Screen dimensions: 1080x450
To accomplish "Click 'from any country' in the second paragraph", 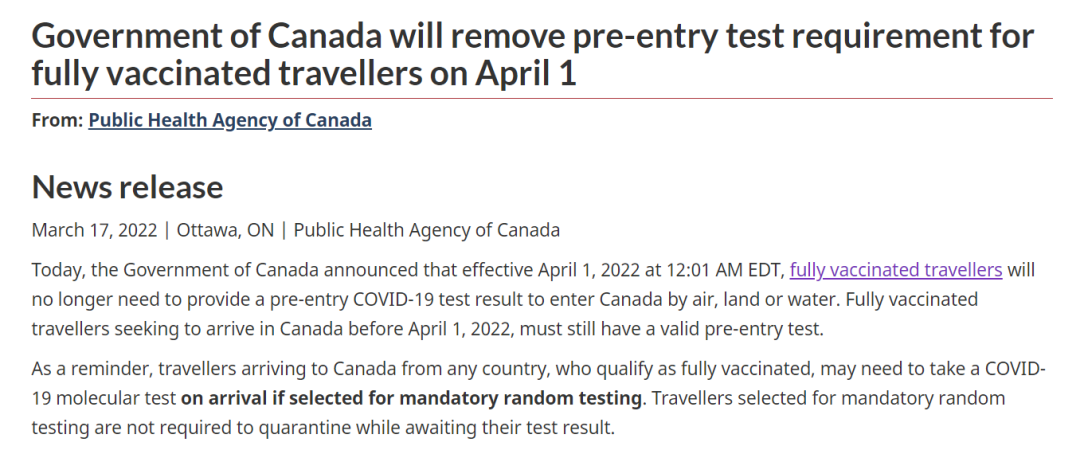I will [475, 369].
